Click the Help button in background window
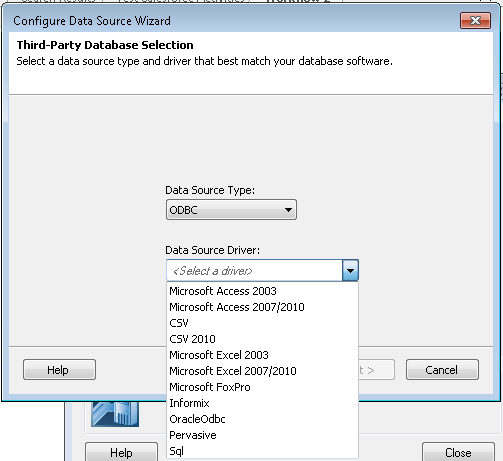The width and height of the screenshot is (503, 461). (121, 452)
